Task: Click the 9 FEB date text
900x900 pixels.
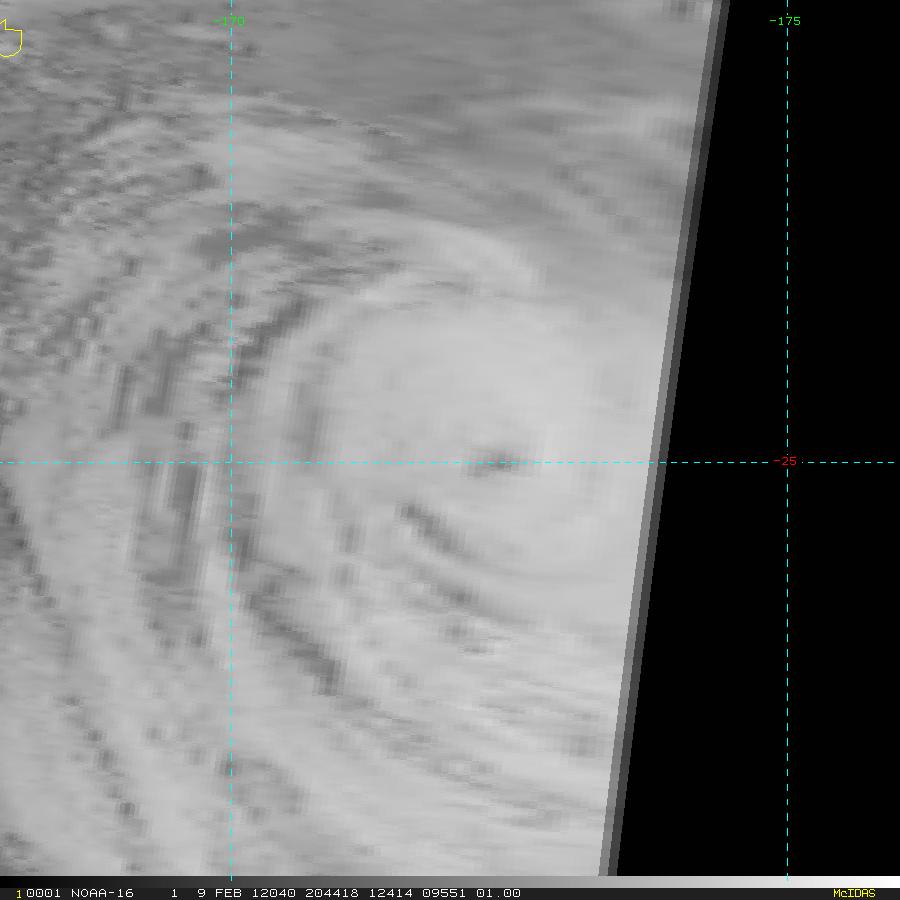Action: pyautogui.click(x=219, y=893)
